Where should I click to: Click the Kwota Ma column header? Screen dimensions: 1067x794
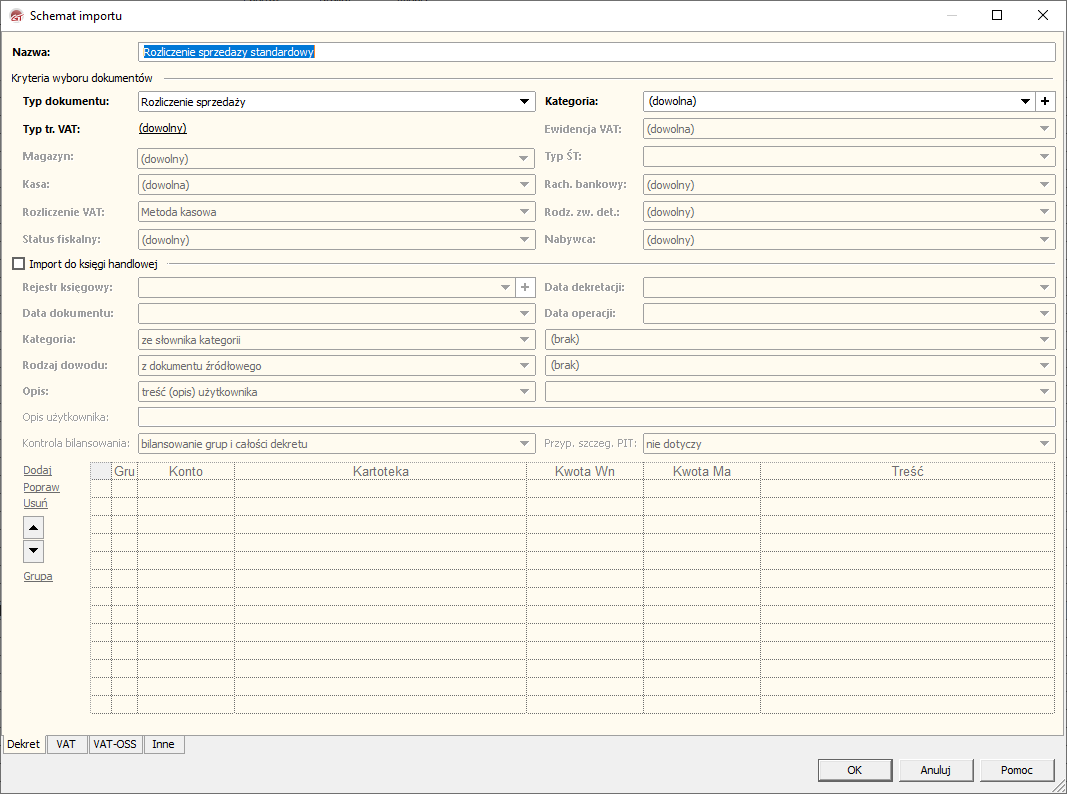(x=702, y=471)
